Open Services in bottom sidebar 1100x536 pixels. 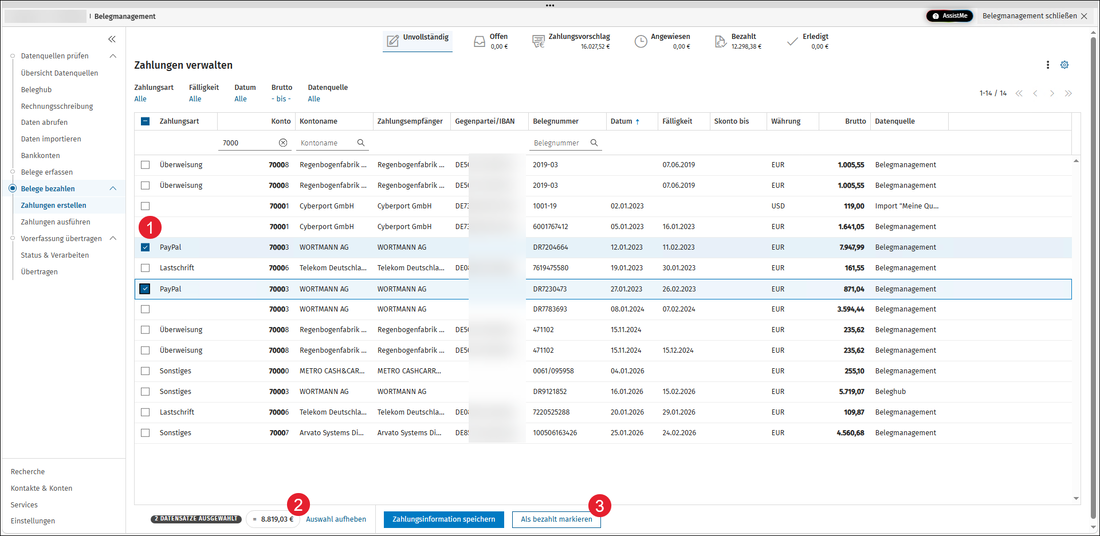24,504
